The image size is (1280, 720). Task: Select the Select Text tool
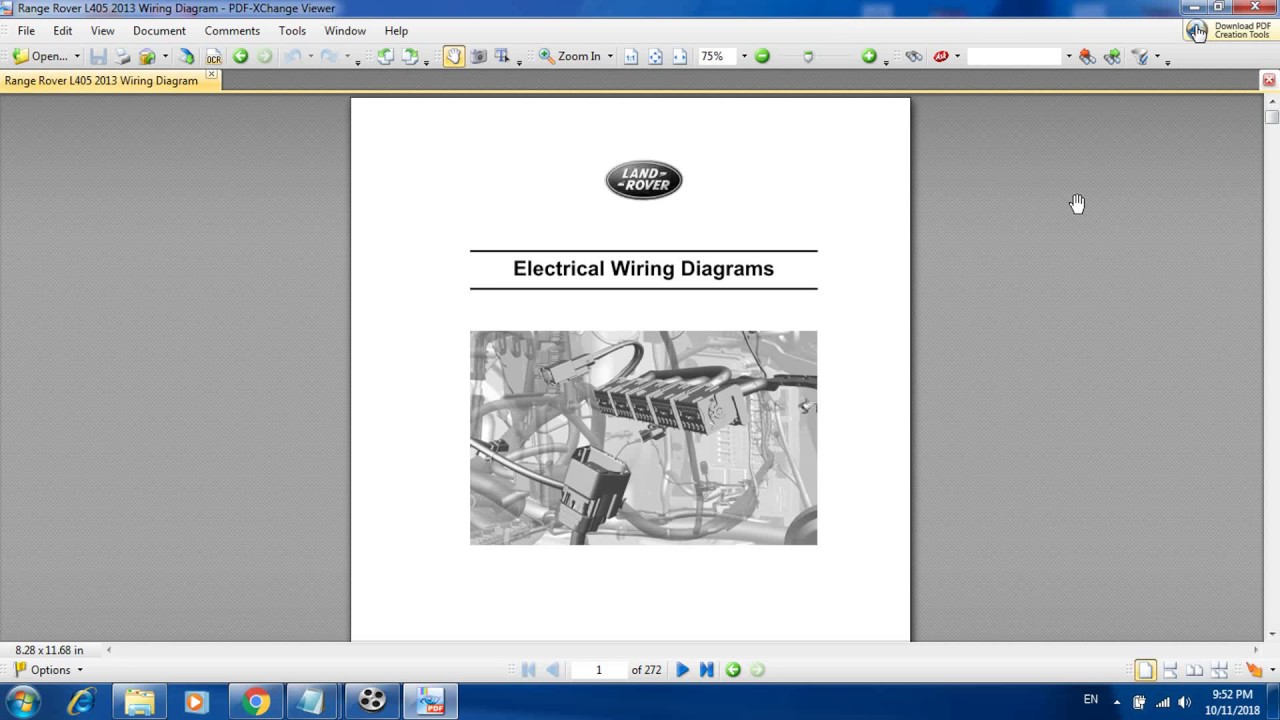(502, 56)
